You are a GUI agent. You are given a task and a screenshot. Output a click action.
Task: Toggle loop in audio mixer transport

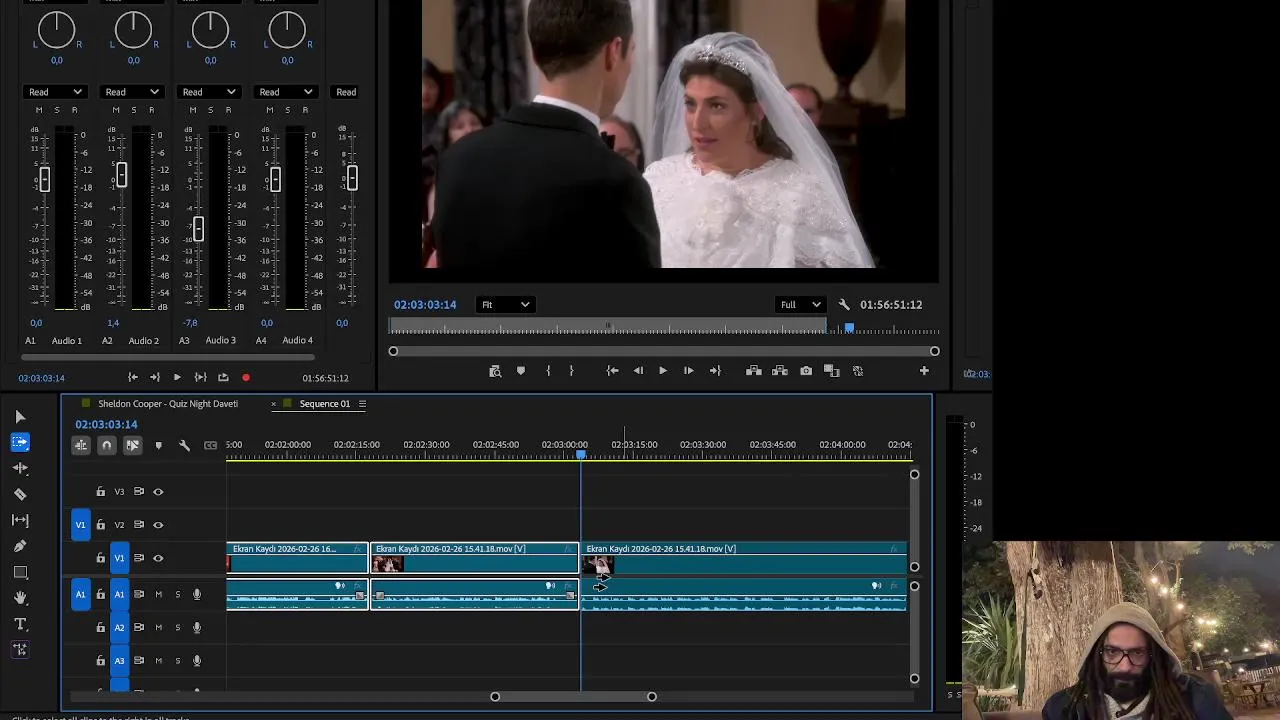click(223, 377)
